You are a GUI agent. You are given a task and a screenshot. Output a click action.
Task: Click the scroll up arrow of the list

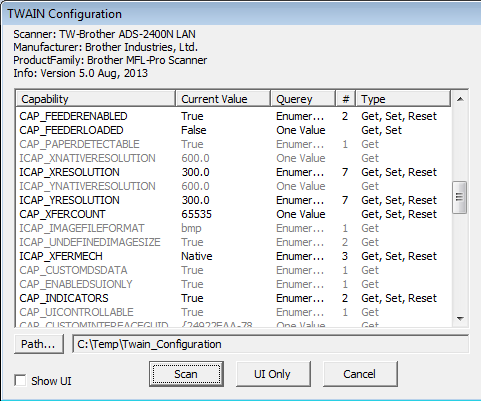point(460,99)
